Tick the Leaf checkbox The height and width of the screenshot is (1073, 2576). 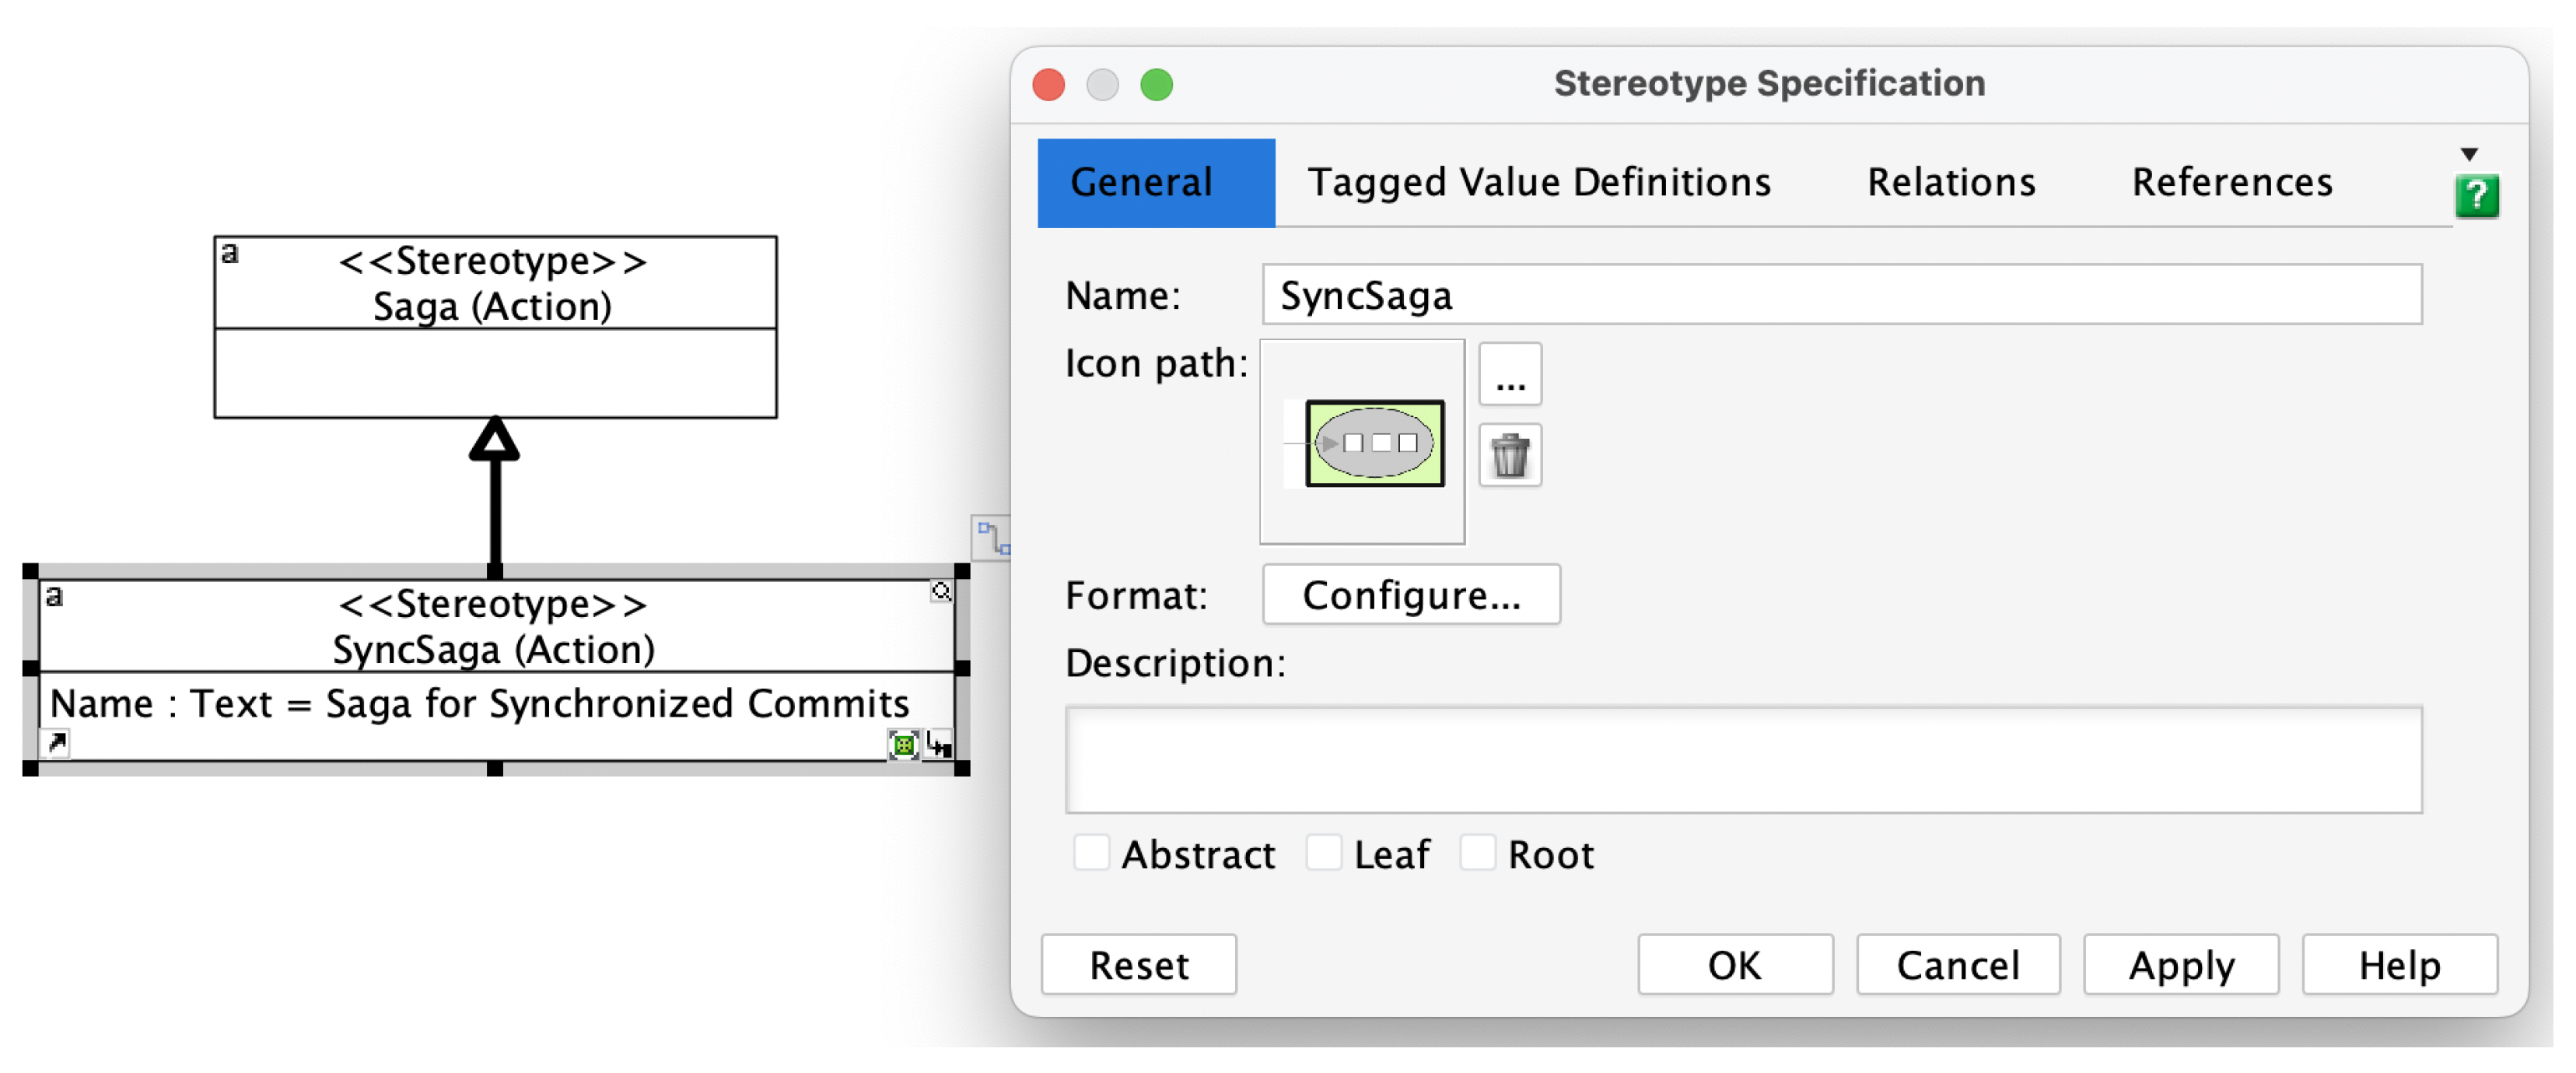(1324, 854)
